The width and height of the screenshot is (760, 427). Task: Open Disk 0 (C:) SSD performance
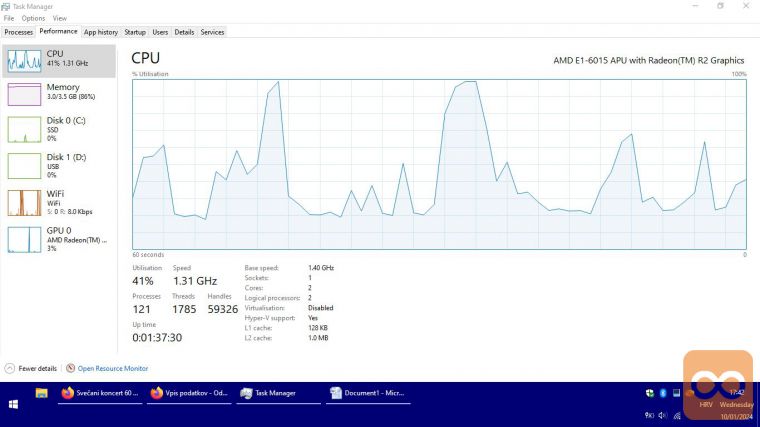point(59,129)
